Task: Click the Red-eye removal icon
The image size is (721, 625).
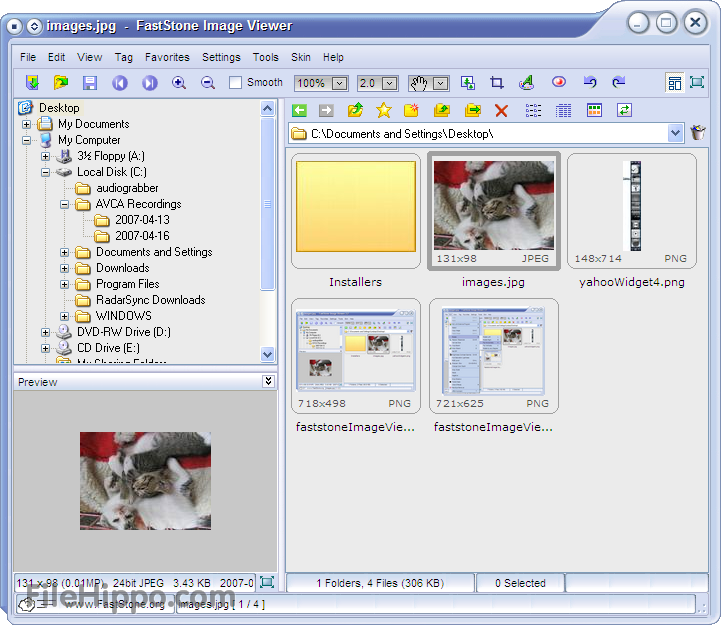Action: point(559,82)
